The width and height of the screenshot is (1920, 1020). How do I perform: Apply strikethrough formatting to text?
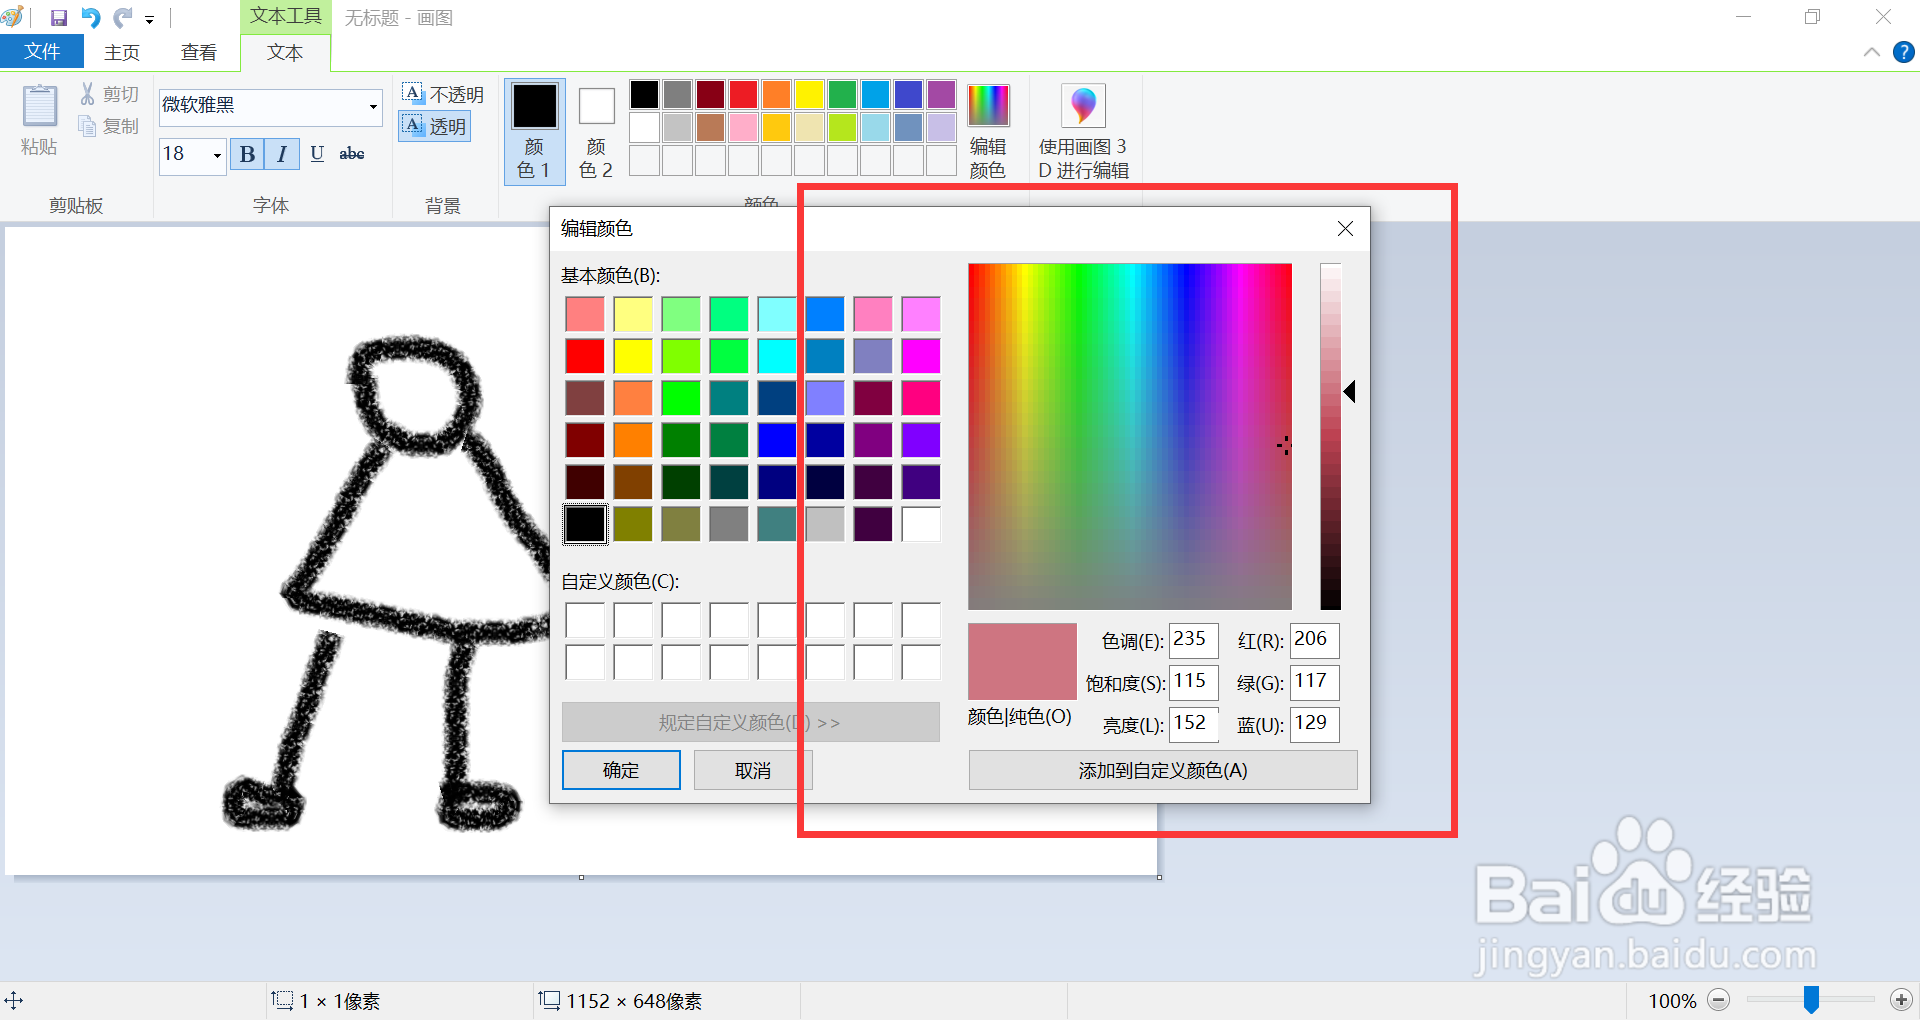tap(351, 153)
